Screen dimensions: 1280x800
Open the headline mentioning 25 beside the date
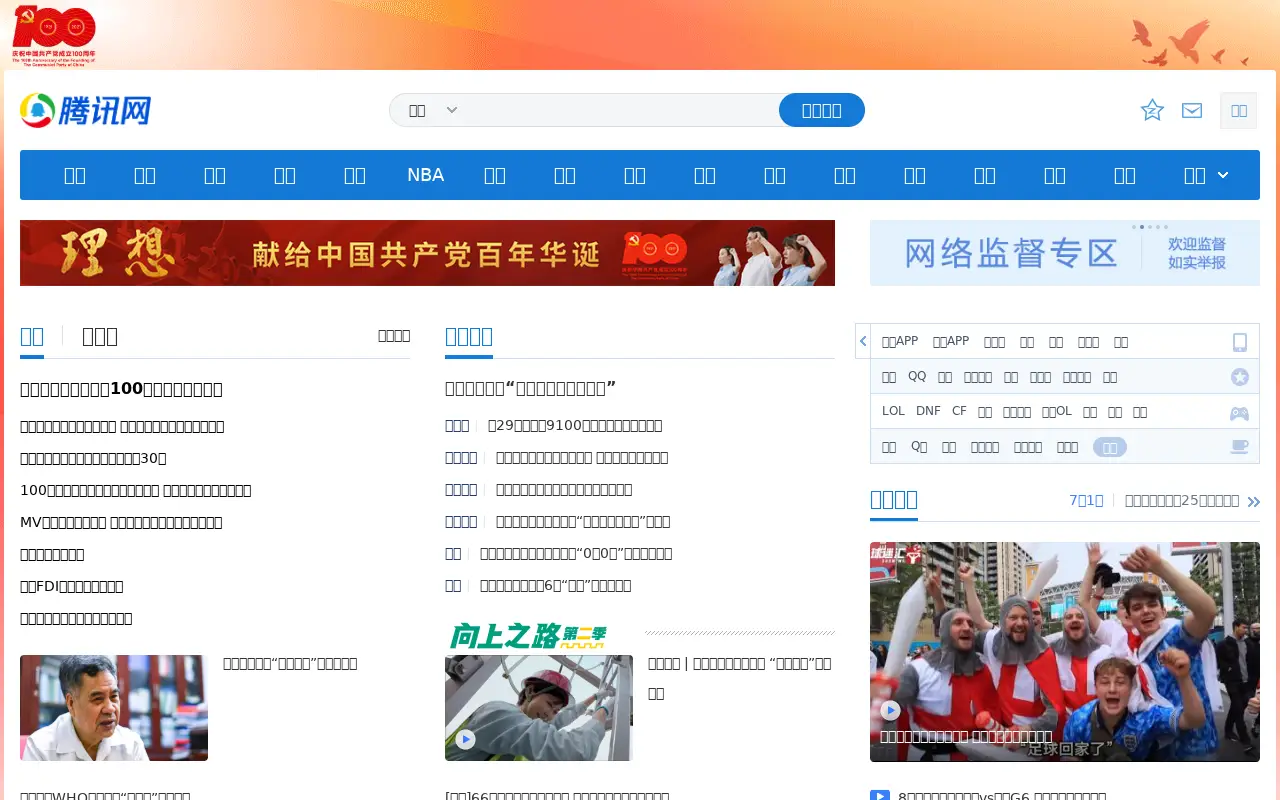pyautogui.click(x=1182, y=500)
